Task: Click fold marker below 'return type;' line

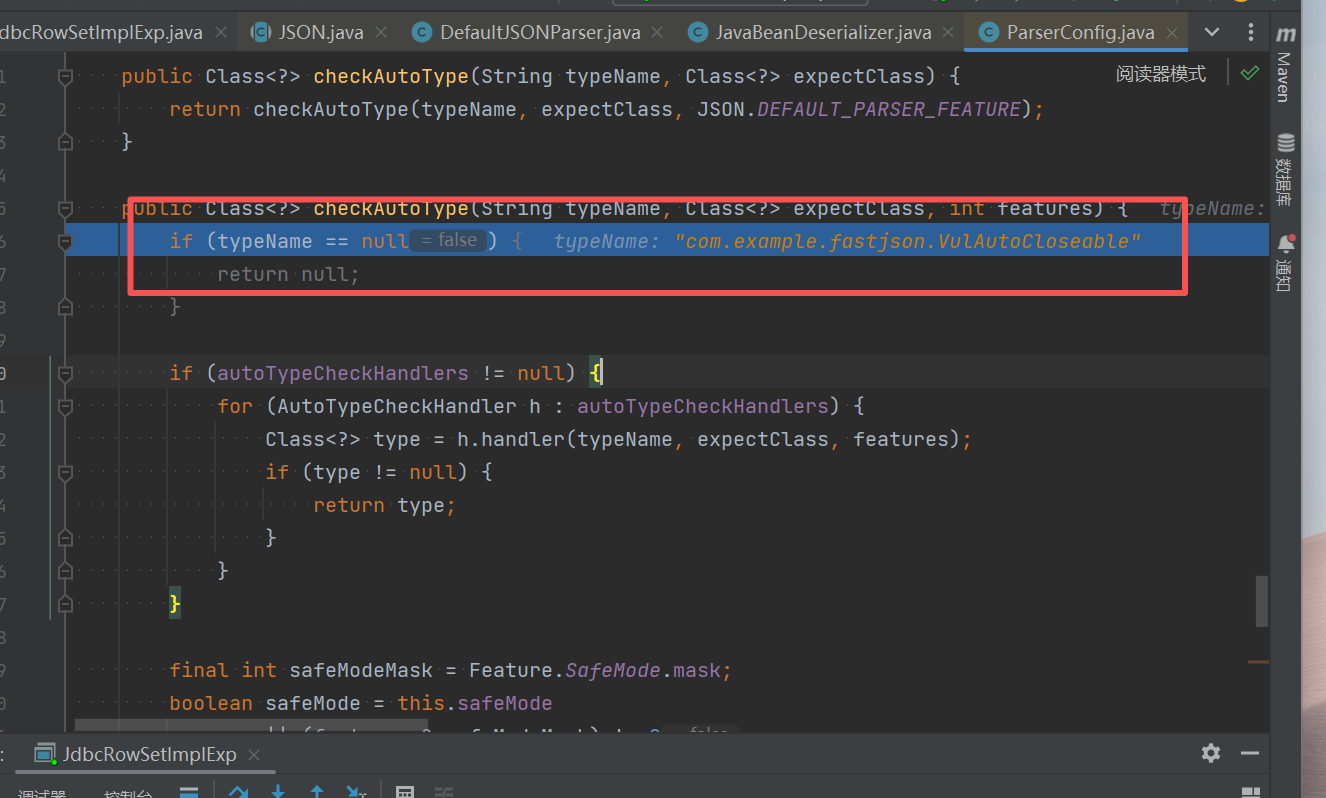Action: coord(66,538)
